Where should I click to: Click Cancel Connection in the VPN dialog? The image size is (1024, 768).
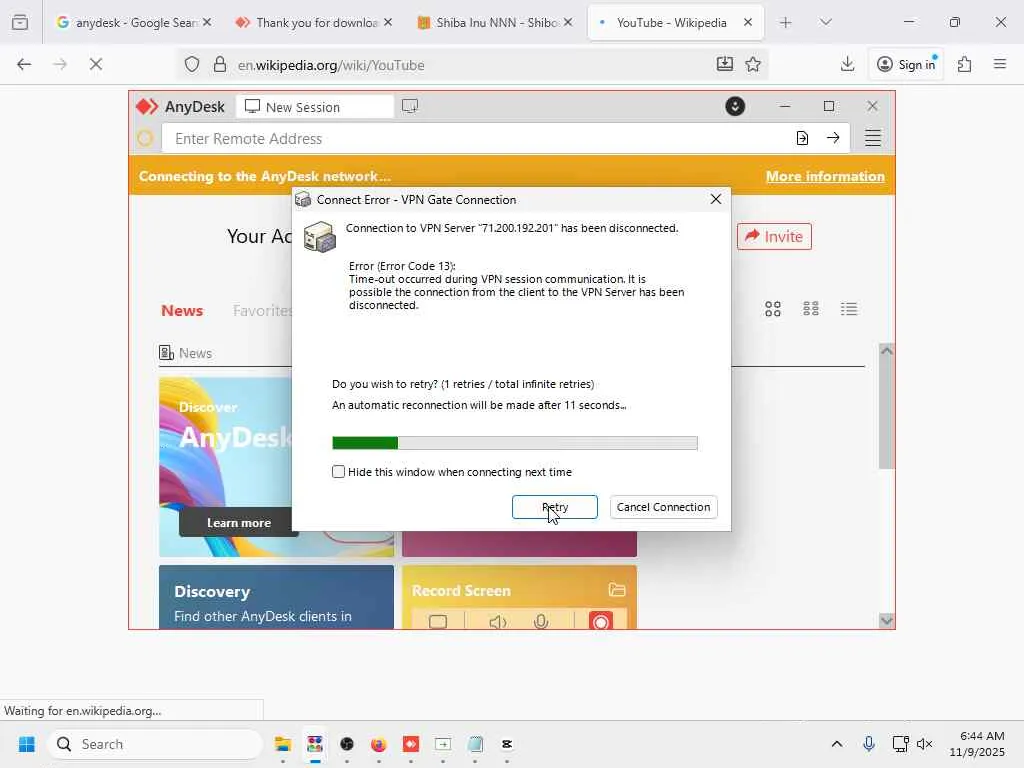pyautogui.click(x=663, y=507)
